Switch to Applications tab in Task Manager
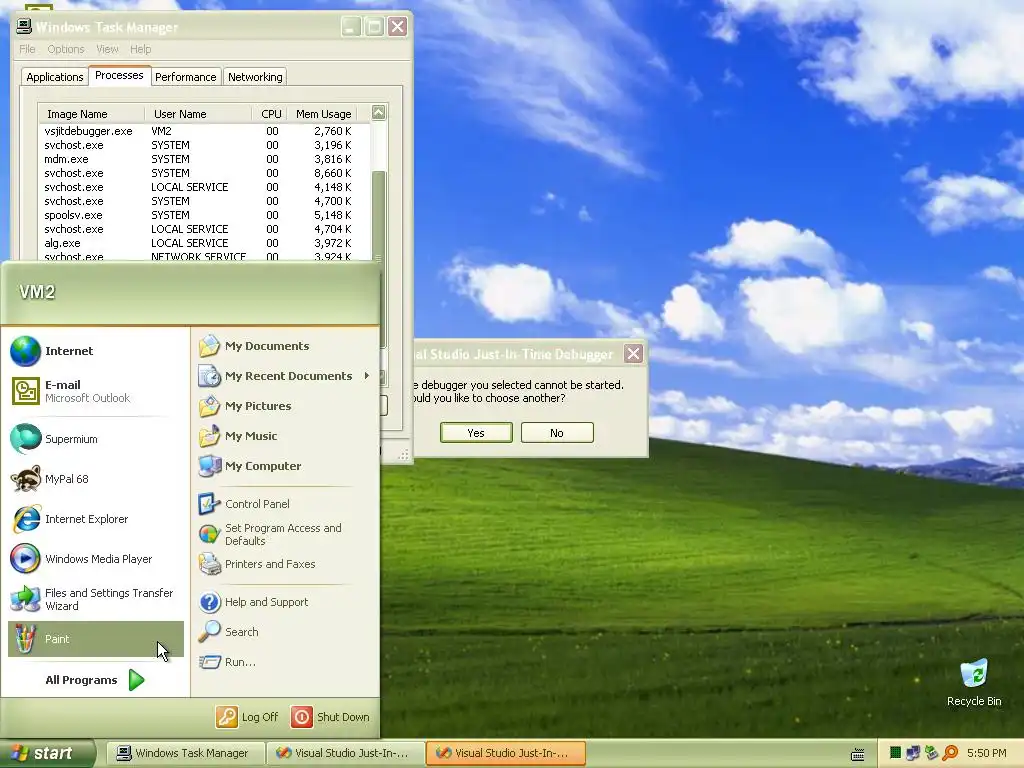Screen dimensions: 1024x768 (55, 77)
